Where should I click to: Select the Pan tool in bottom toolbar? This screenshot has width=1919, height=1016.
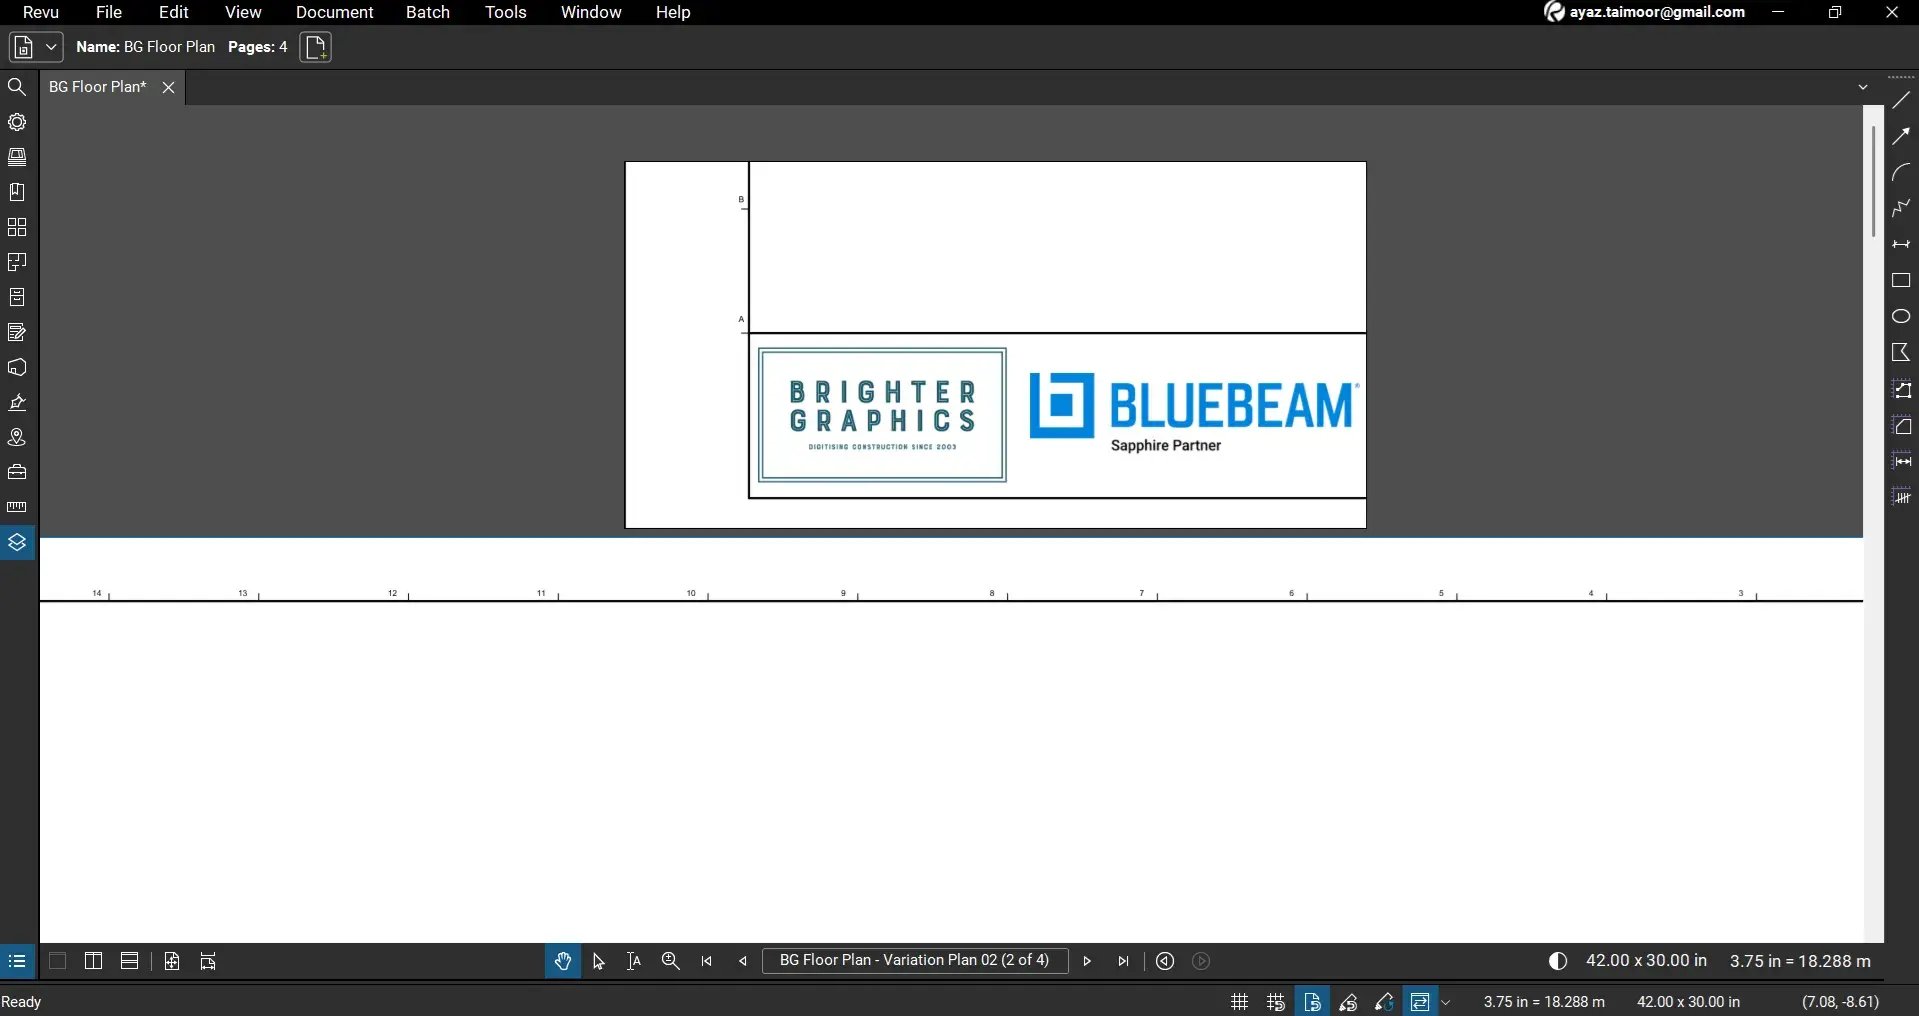563,961
